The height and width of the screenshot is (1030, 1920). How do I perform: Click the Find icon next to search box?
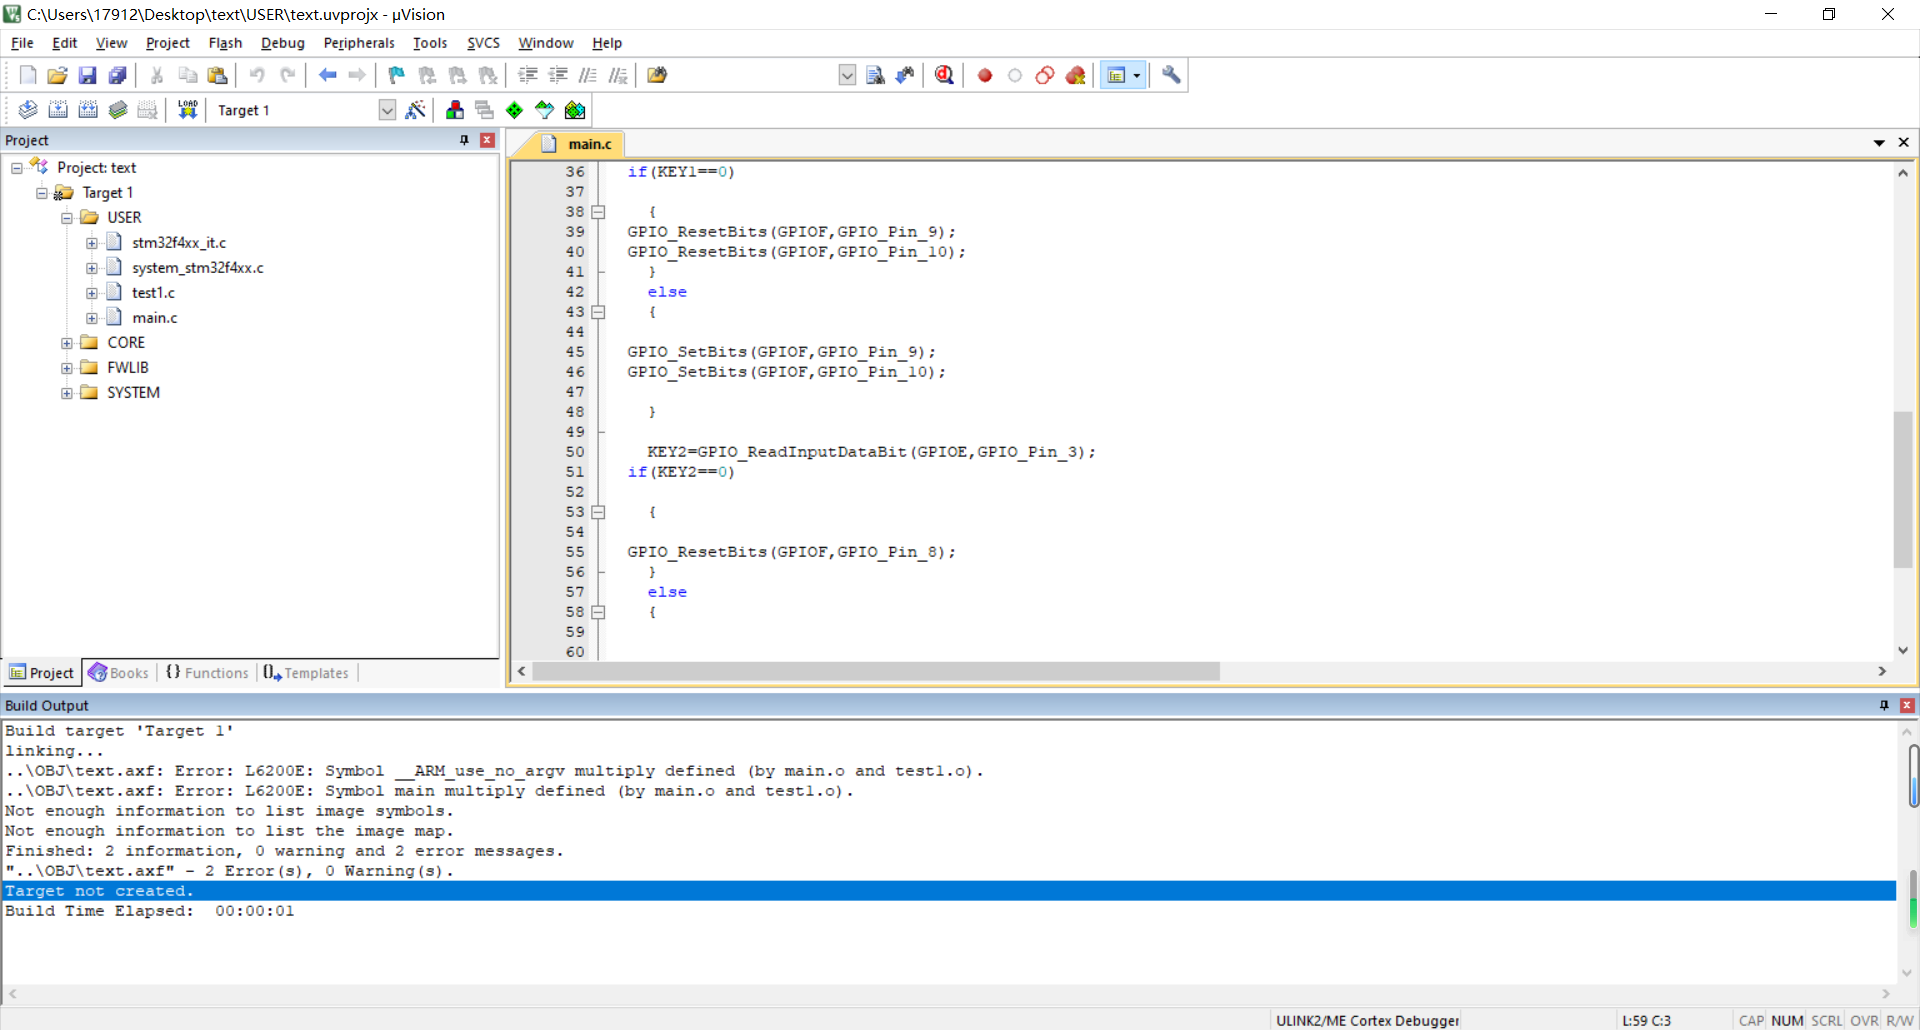click(x=875, y=75)
